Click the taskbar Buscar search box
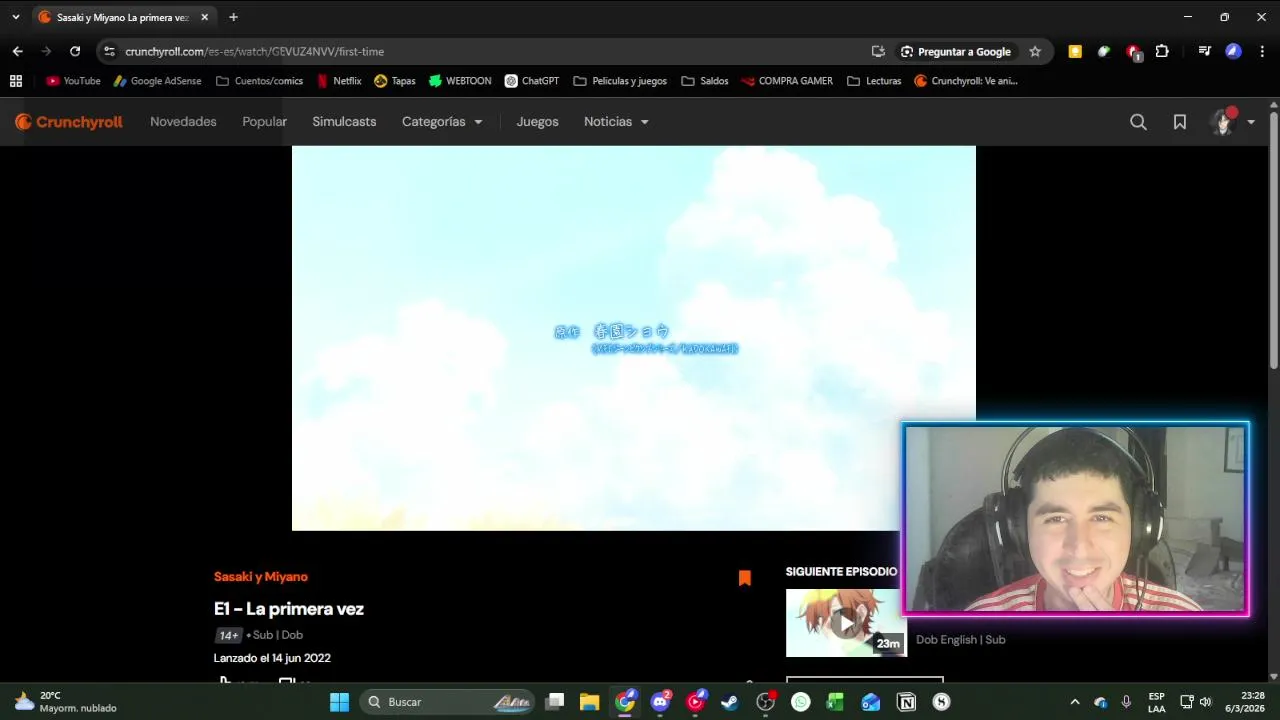This screenshot has height=720, width=1280. coord(447,702)
